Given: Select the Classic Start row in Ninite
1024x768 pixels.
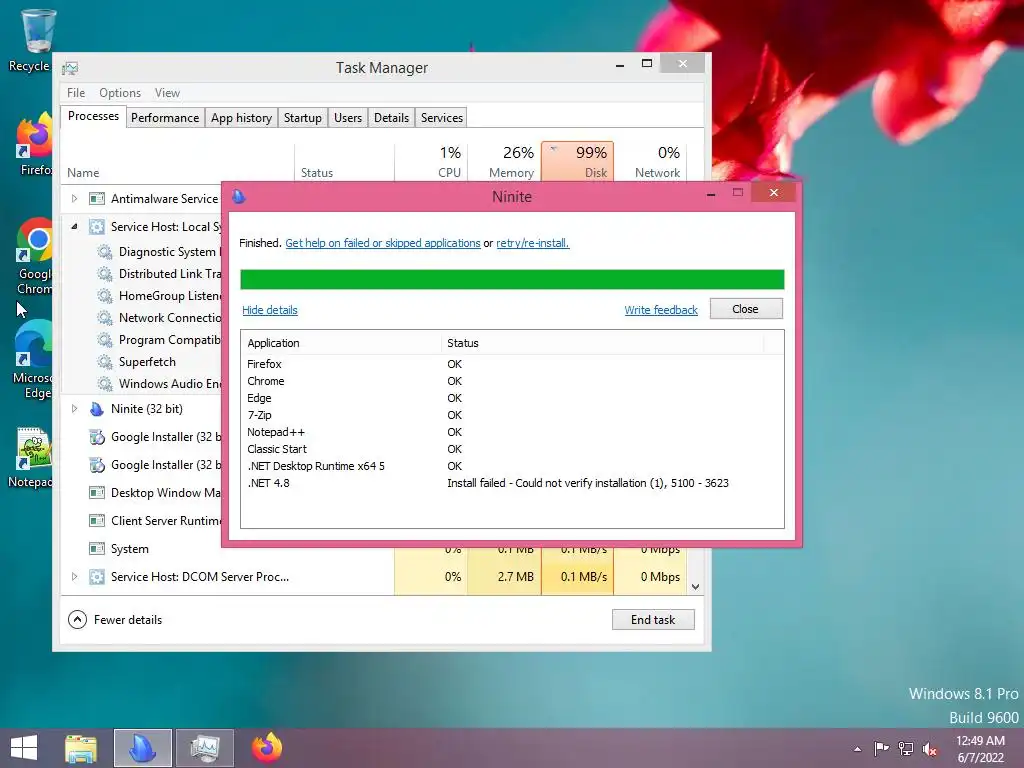Looking at the screenshot, I should (512, 449).
